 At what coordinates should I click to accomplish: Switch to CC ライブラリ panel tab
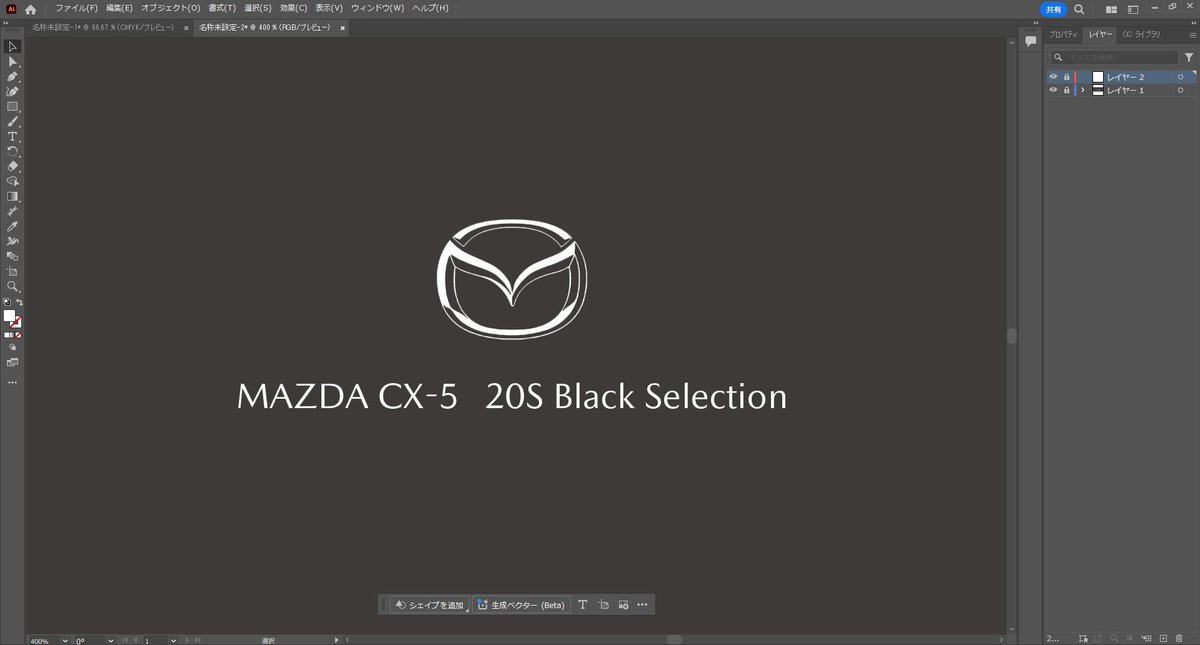(x=1141, y=34)
